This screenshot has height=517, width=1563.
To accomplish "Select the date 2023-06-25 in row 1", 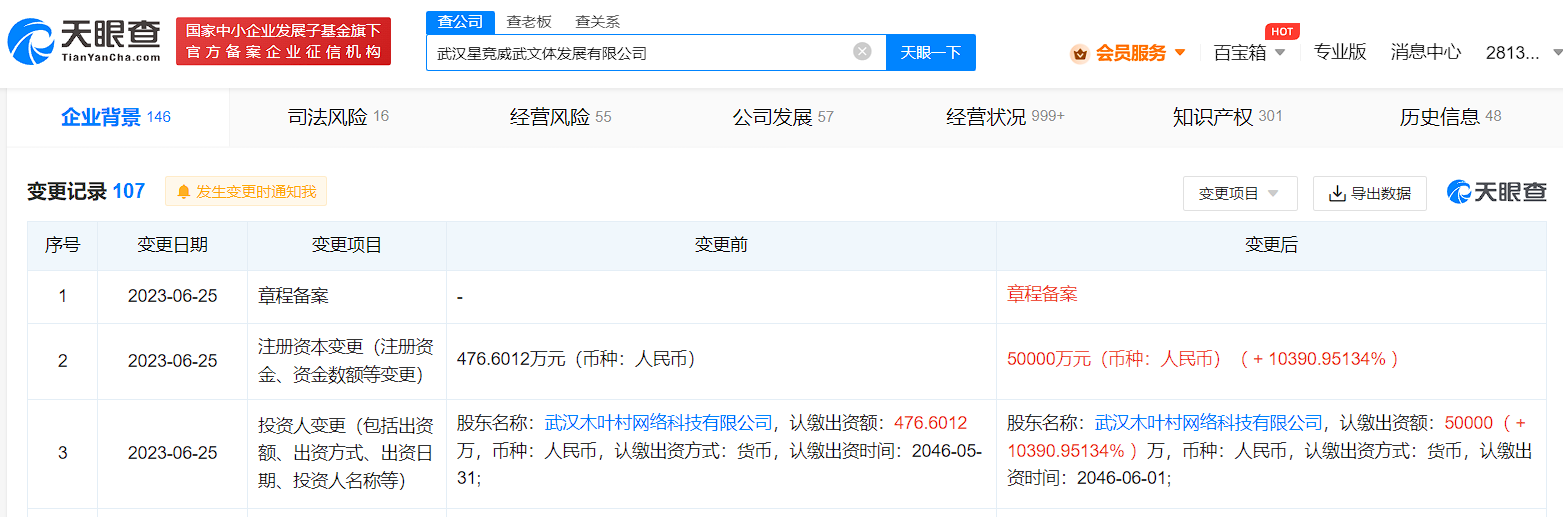I will pos(172,296).
